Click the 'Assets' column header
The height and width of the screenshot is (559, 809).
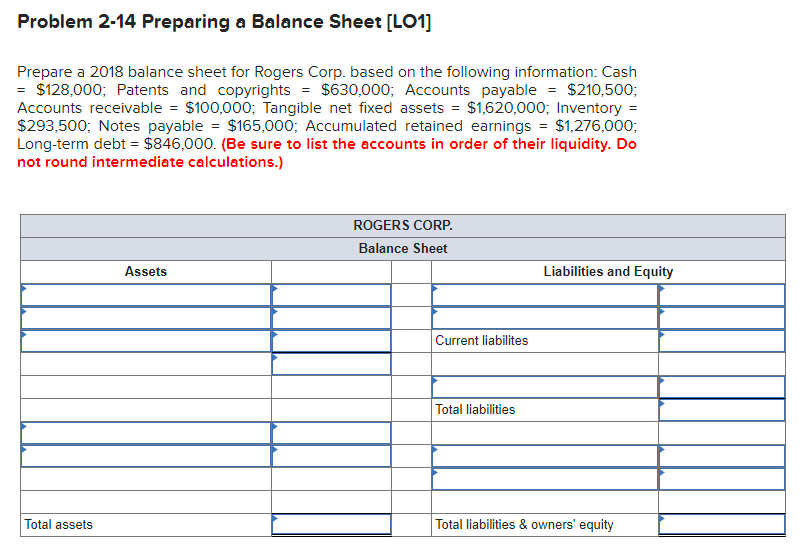tap(145, 271)
